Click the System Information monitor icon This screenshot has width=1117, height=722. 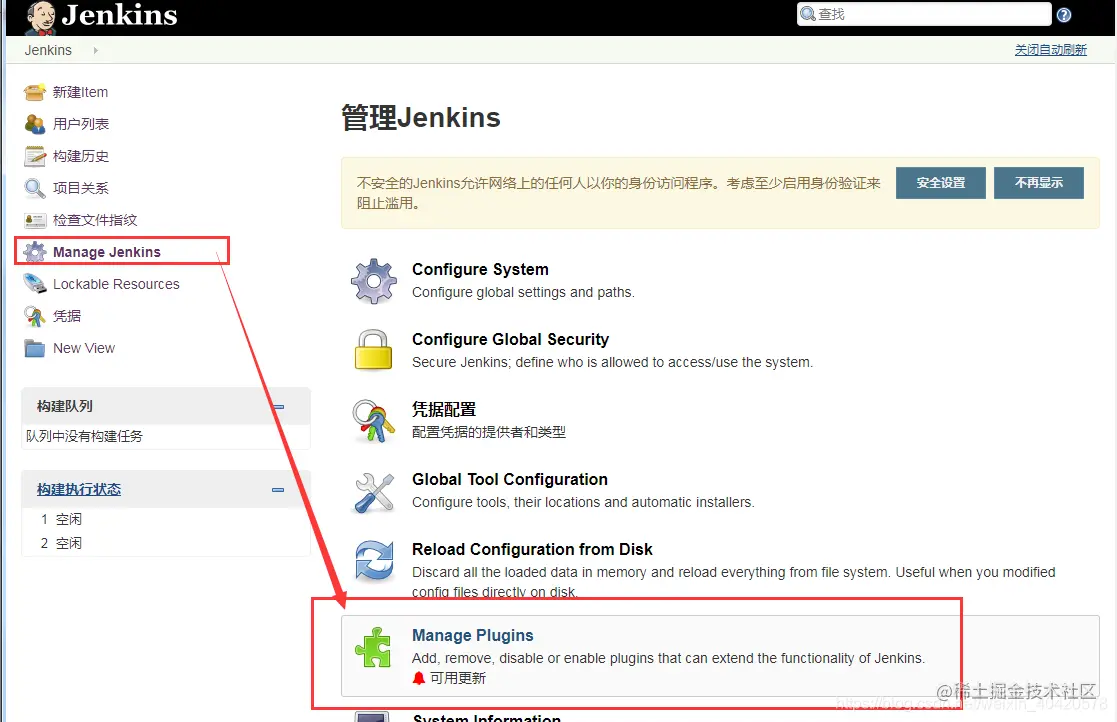click(x=373, y=716)
